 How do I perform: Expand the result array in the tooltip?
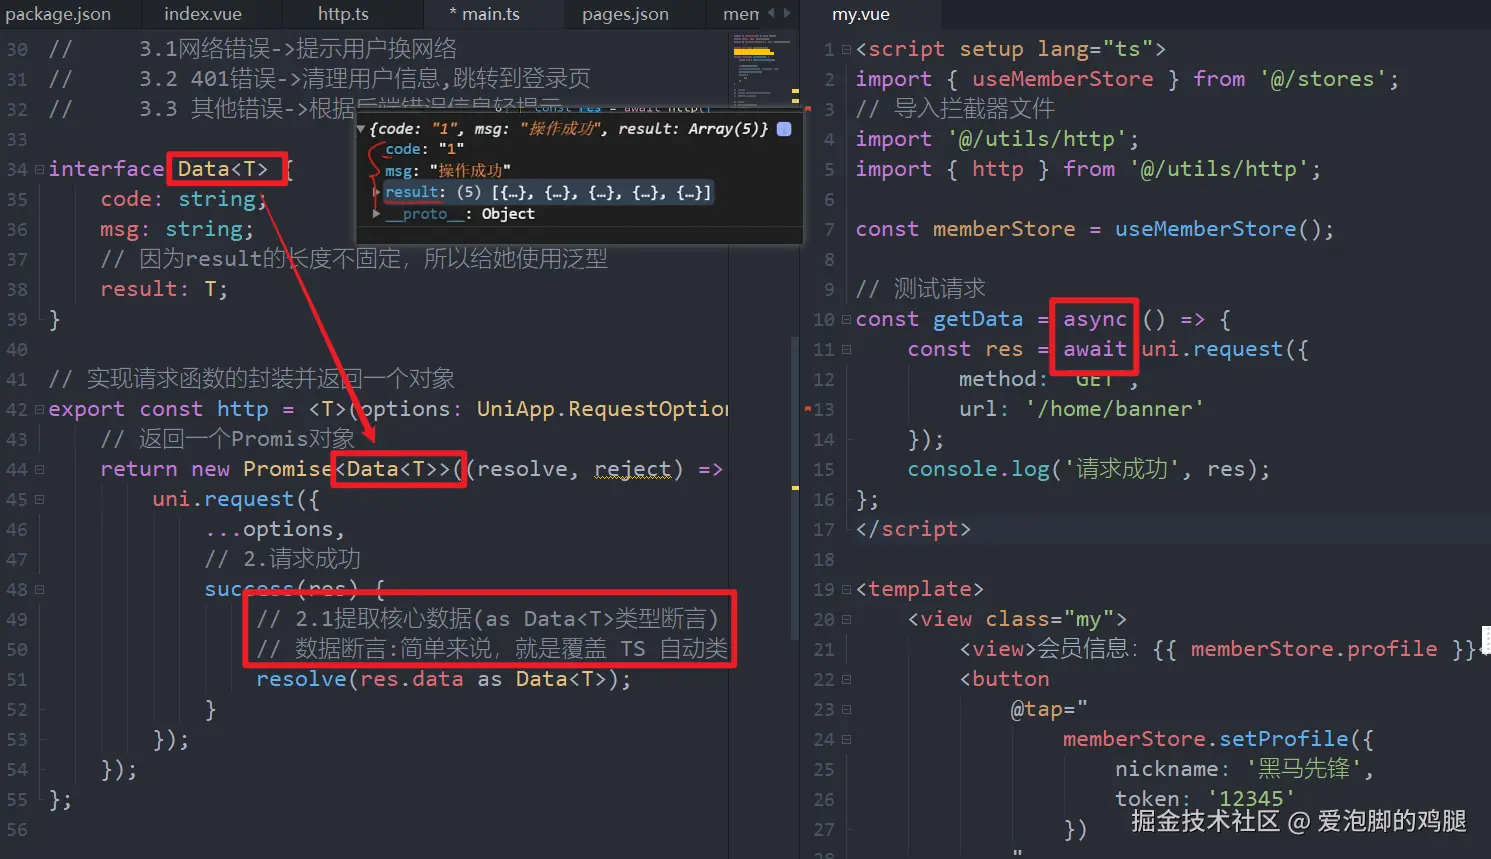point(376,192)
